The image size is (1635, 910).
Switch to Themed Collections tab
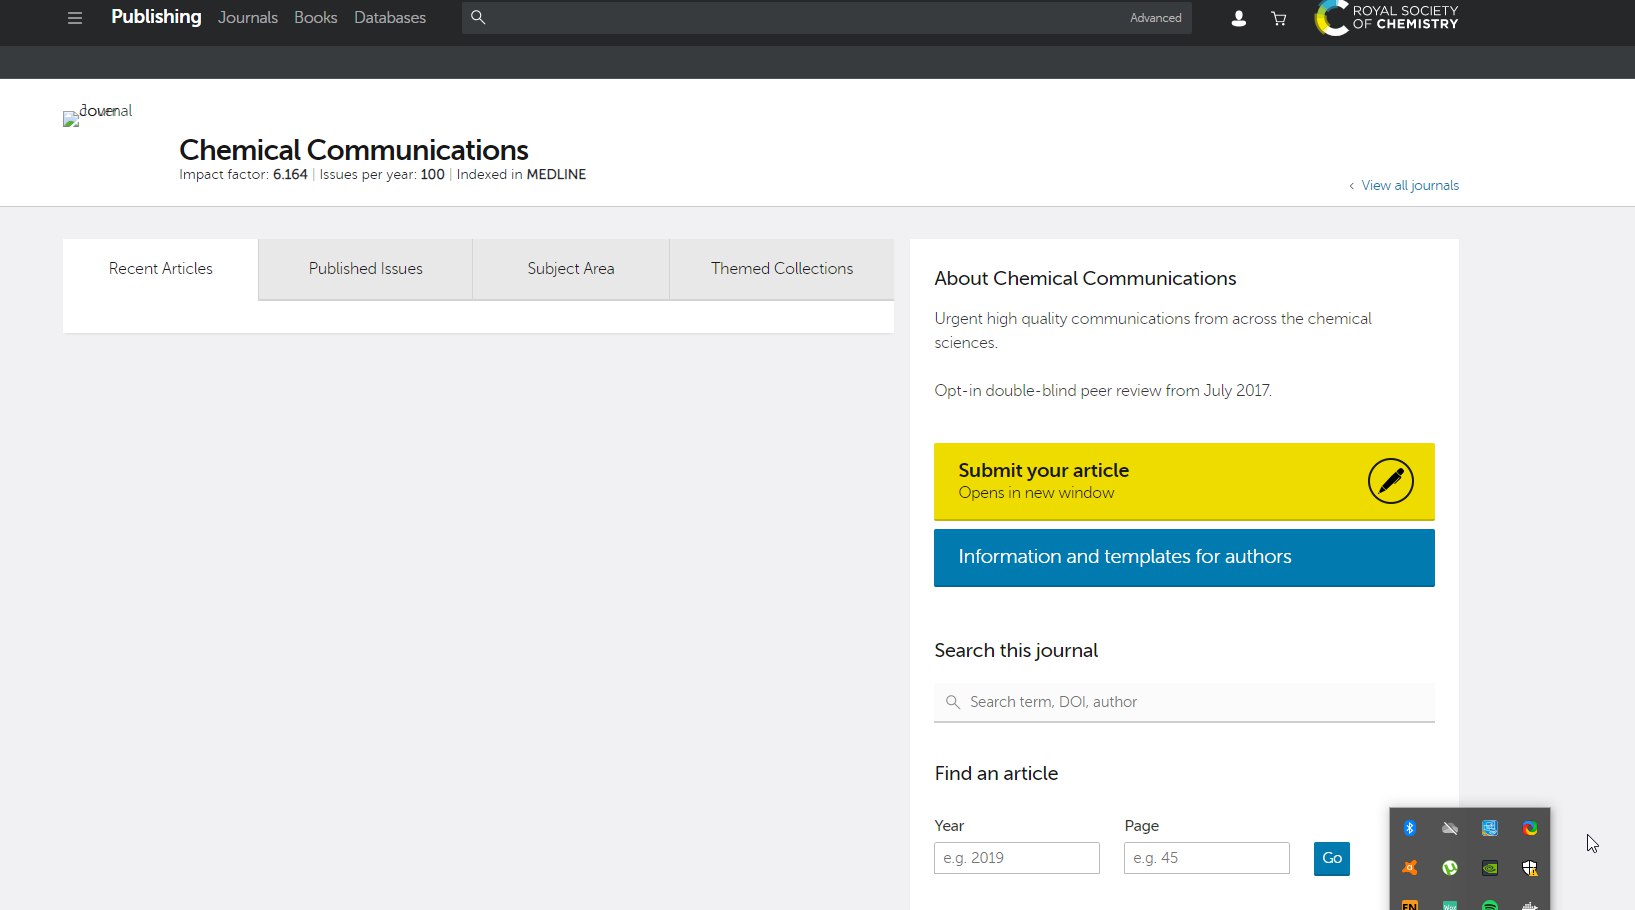pos(782,269)
